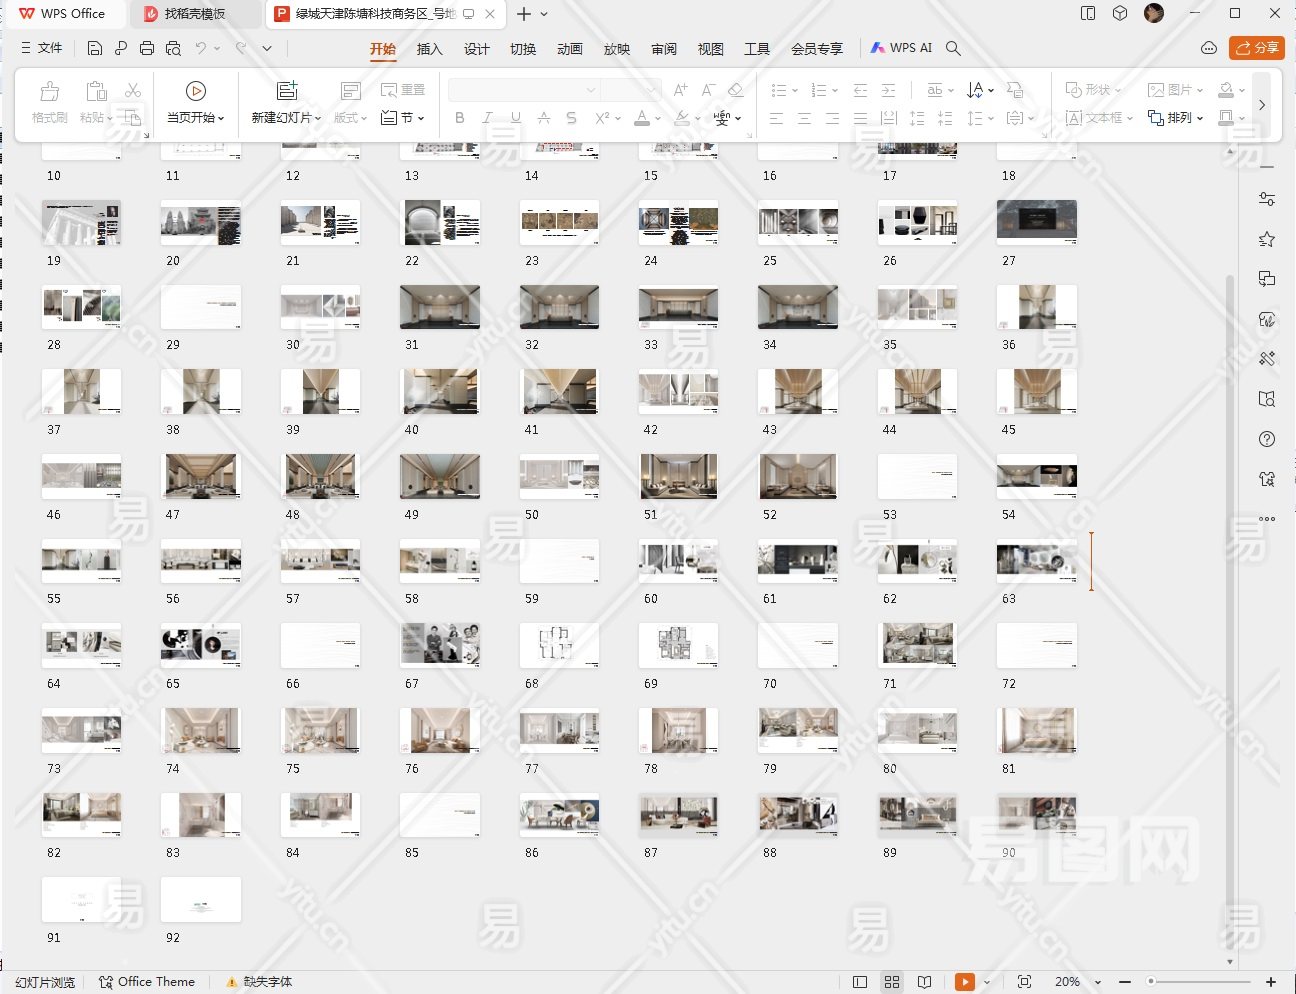Open the search magnifier icon beside WPS AI

click(x=953, y=48)
